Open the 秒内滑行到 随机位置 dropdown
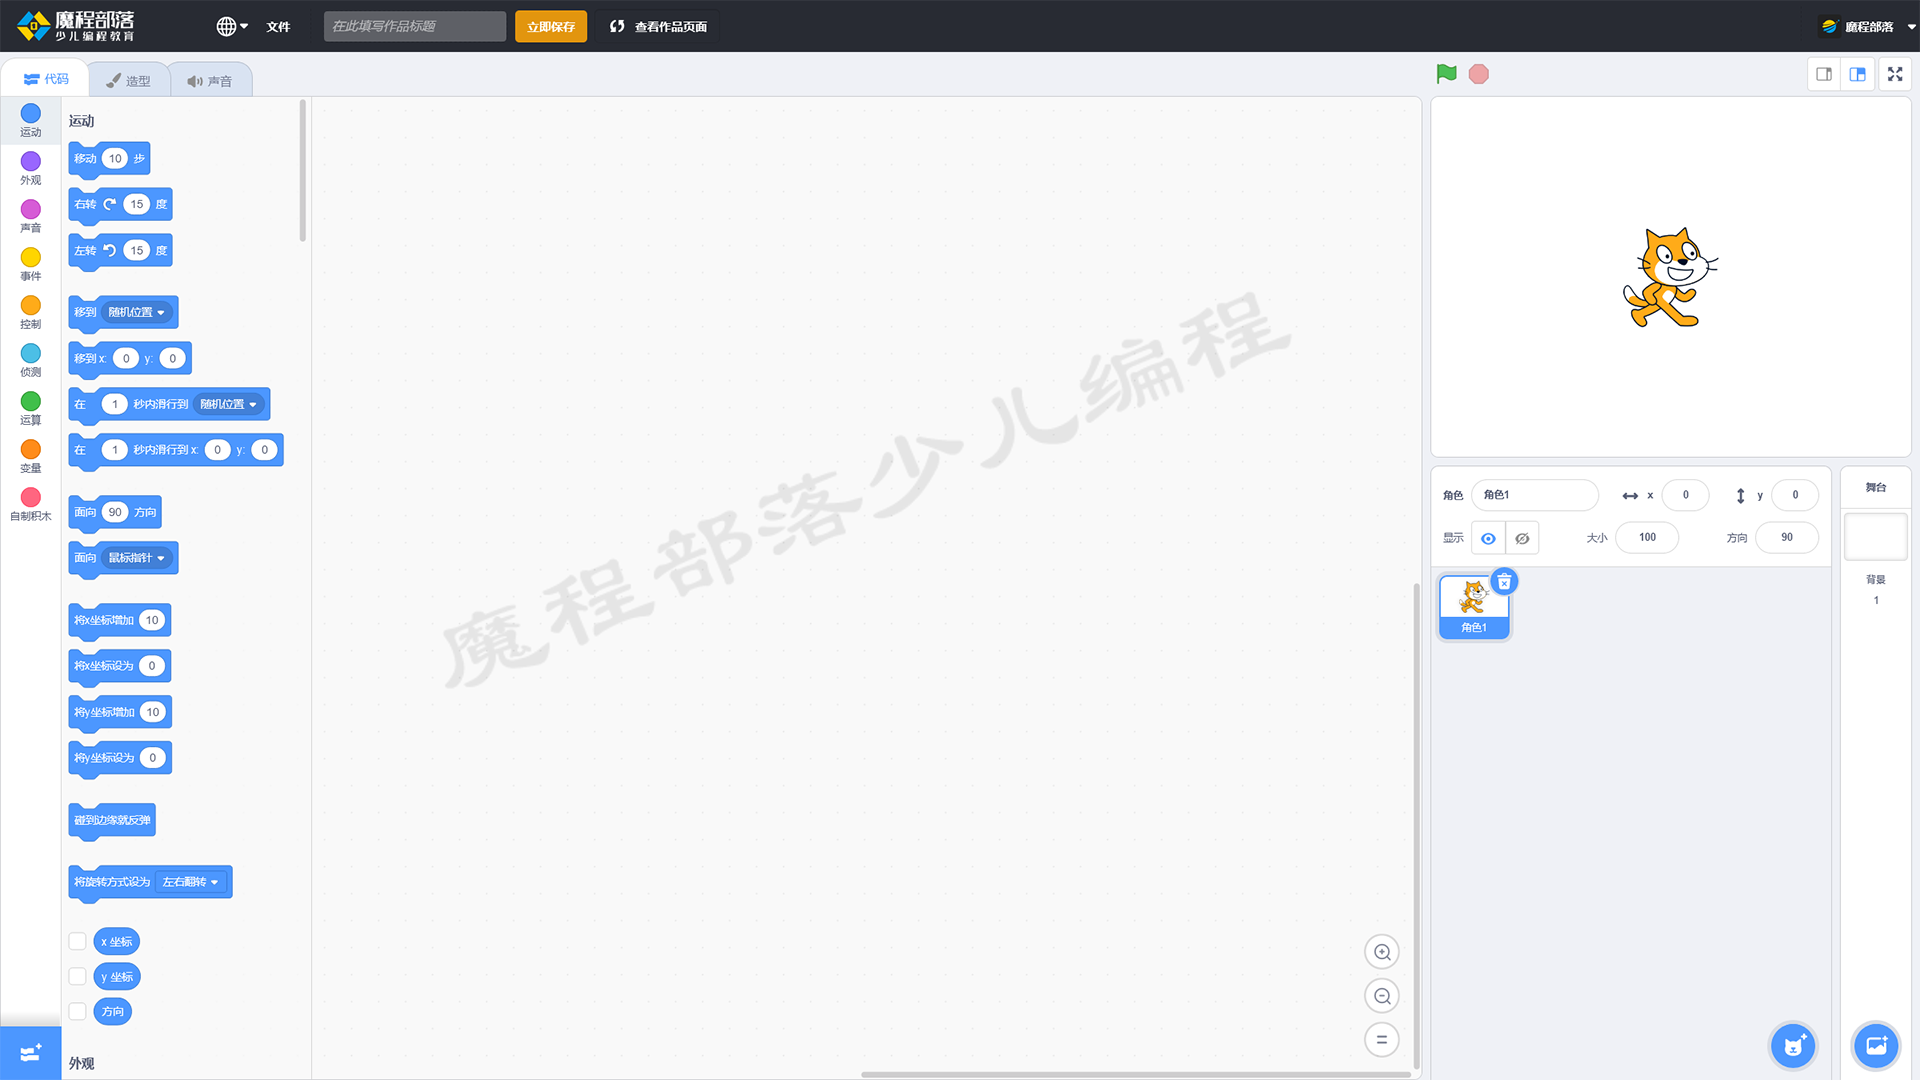 (x=229, y=404)
